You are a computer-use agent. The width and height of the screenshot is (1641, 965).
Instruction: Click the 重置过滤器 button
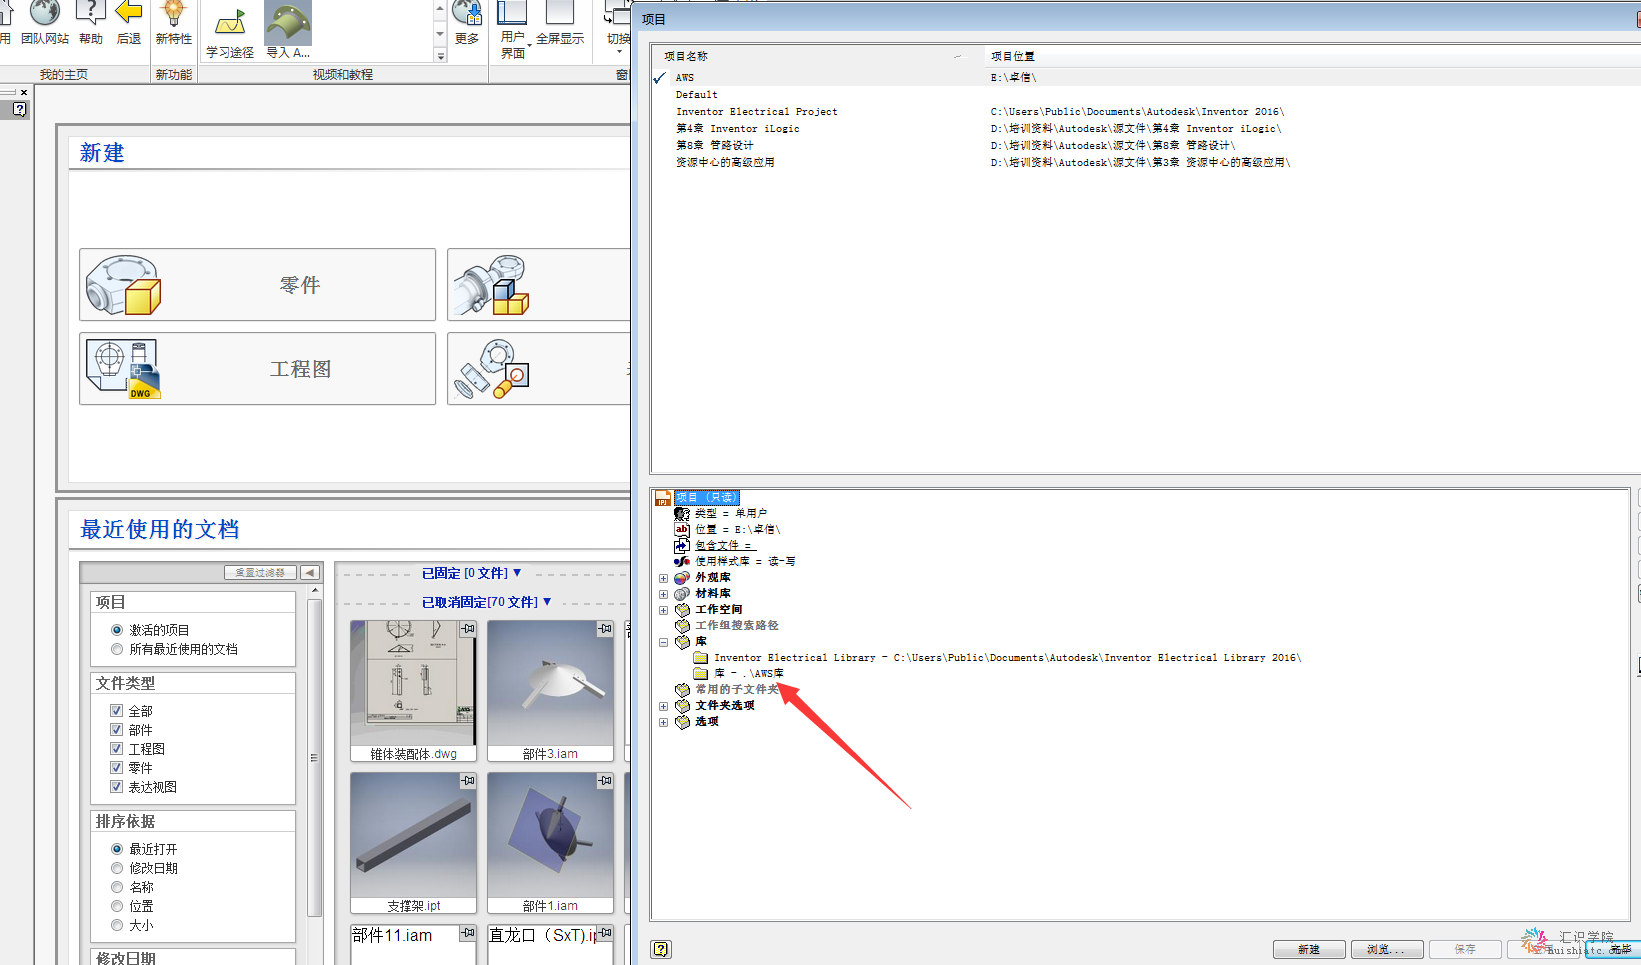(x=260, y=573)
